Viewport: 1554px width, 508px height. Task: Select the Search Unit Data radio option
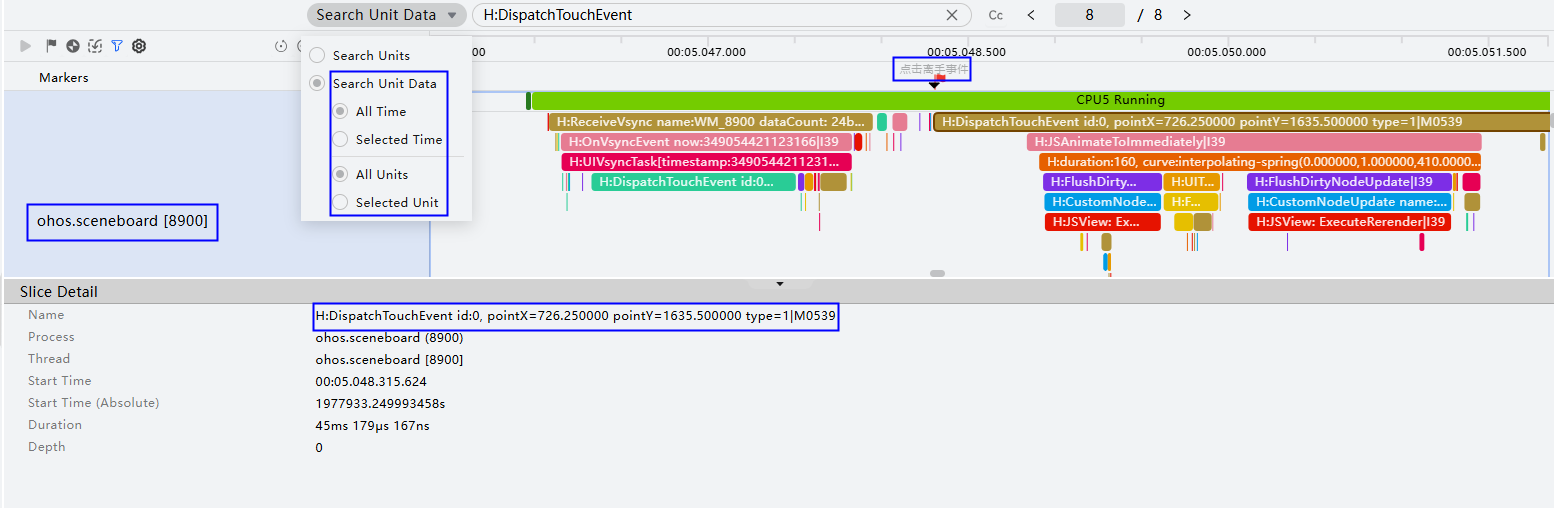317,83
